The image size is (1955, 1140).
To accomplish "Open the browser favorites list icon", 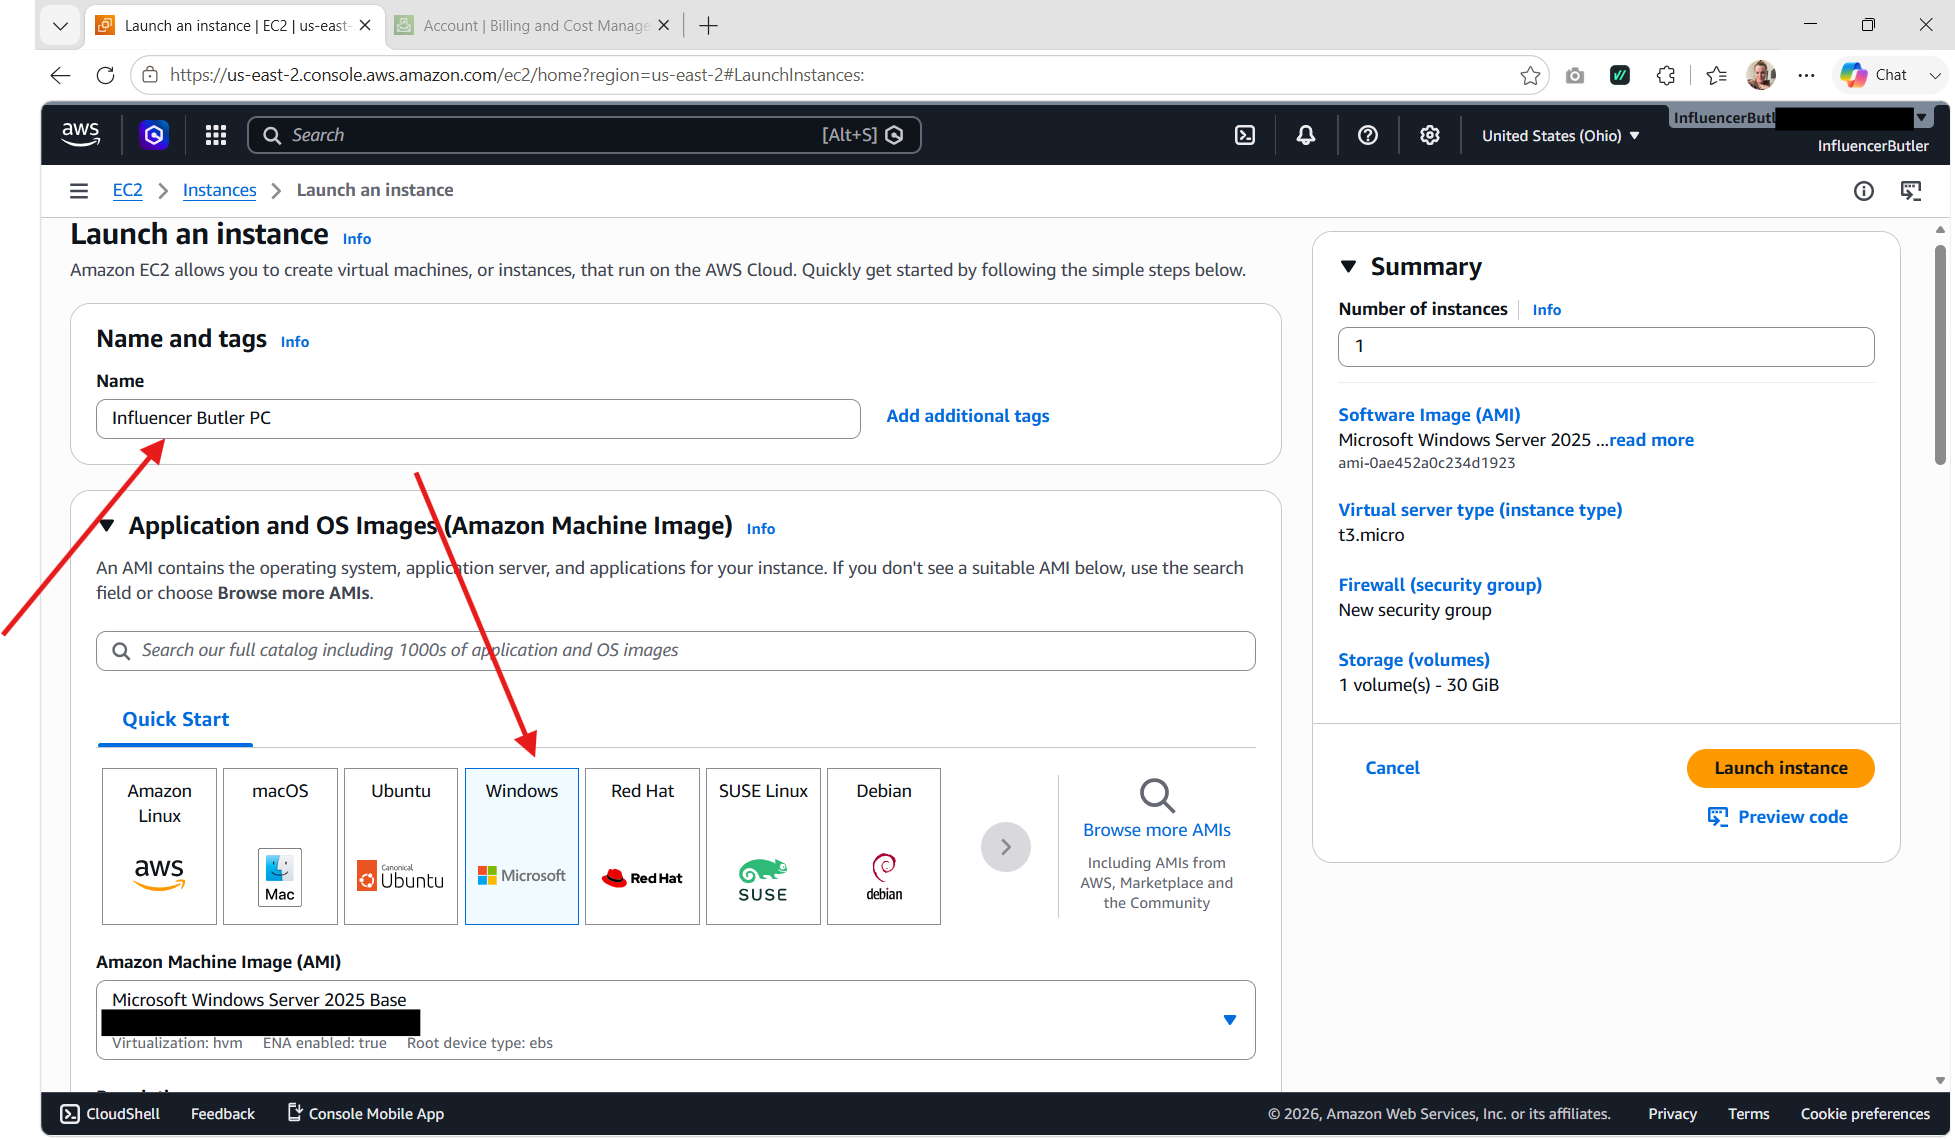I will [1716, 75].
